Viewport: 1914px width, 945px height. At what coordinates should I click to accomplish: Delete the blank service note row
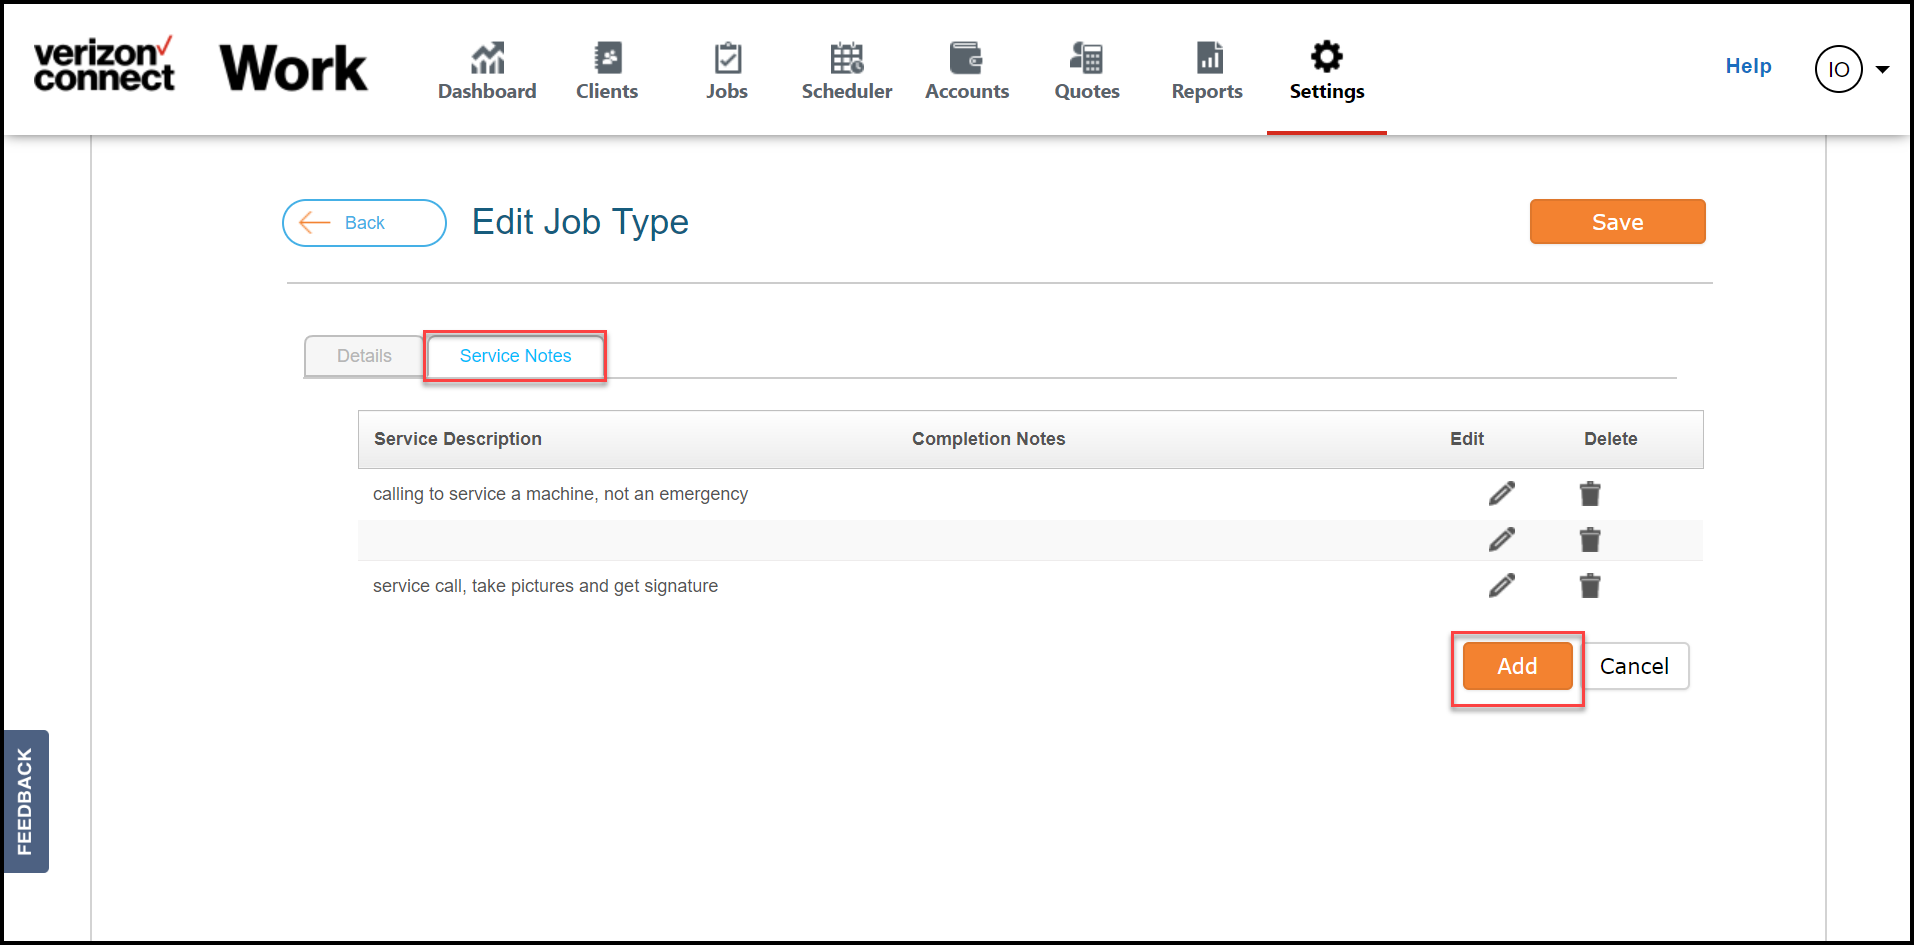pyautogui.click(x=1590, y=539)
